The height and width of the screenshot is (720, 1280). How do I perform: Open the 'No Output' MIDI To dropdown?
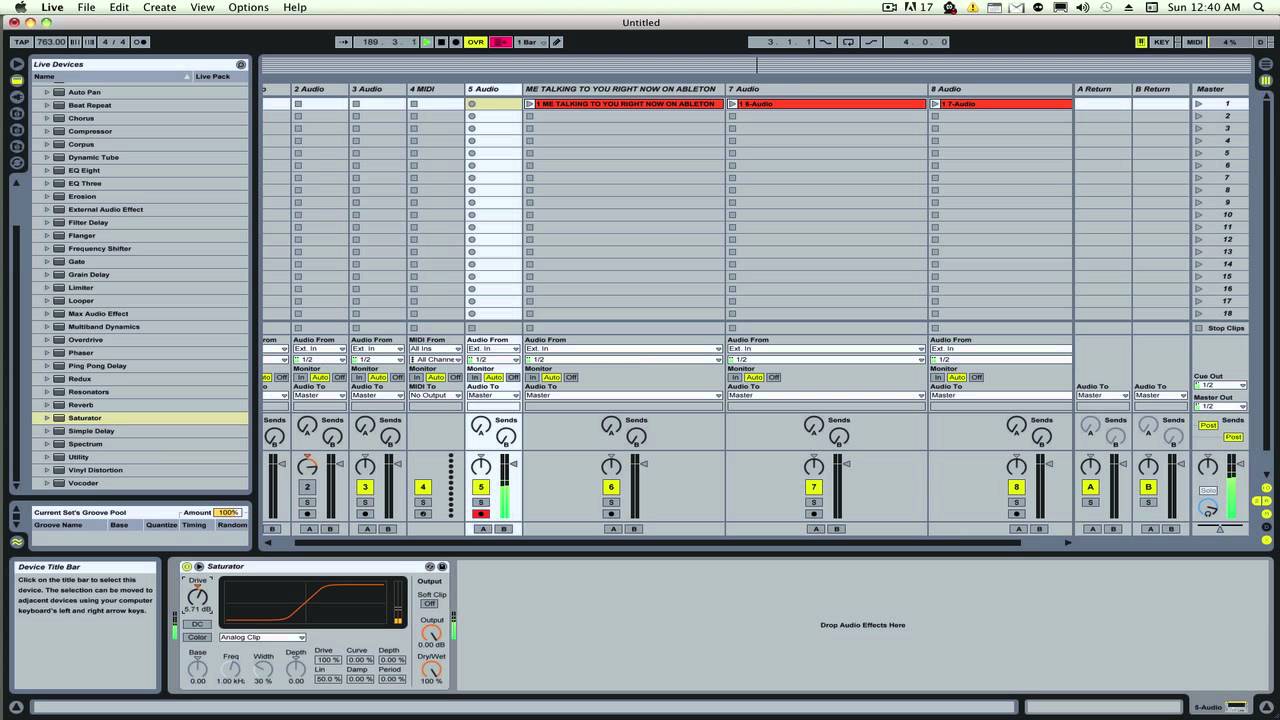pos(434,395)
